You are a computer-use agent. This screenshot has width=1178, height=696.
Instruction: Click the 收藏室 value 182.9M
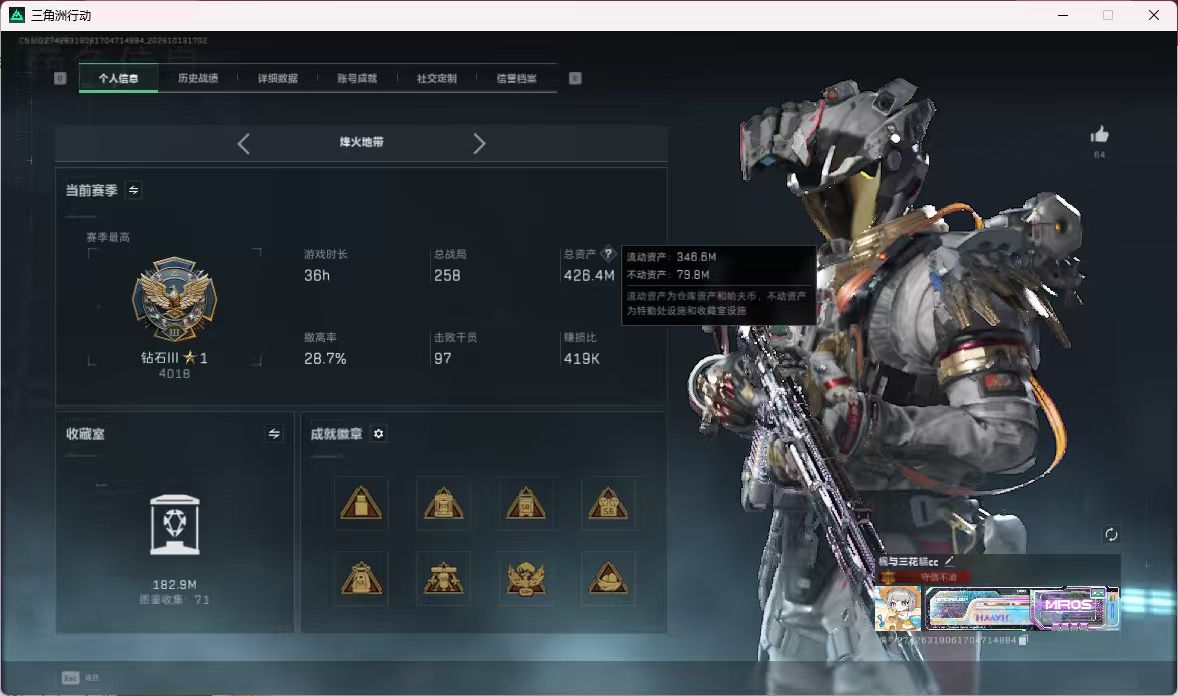pyautogui.click(x=175, y=585)
